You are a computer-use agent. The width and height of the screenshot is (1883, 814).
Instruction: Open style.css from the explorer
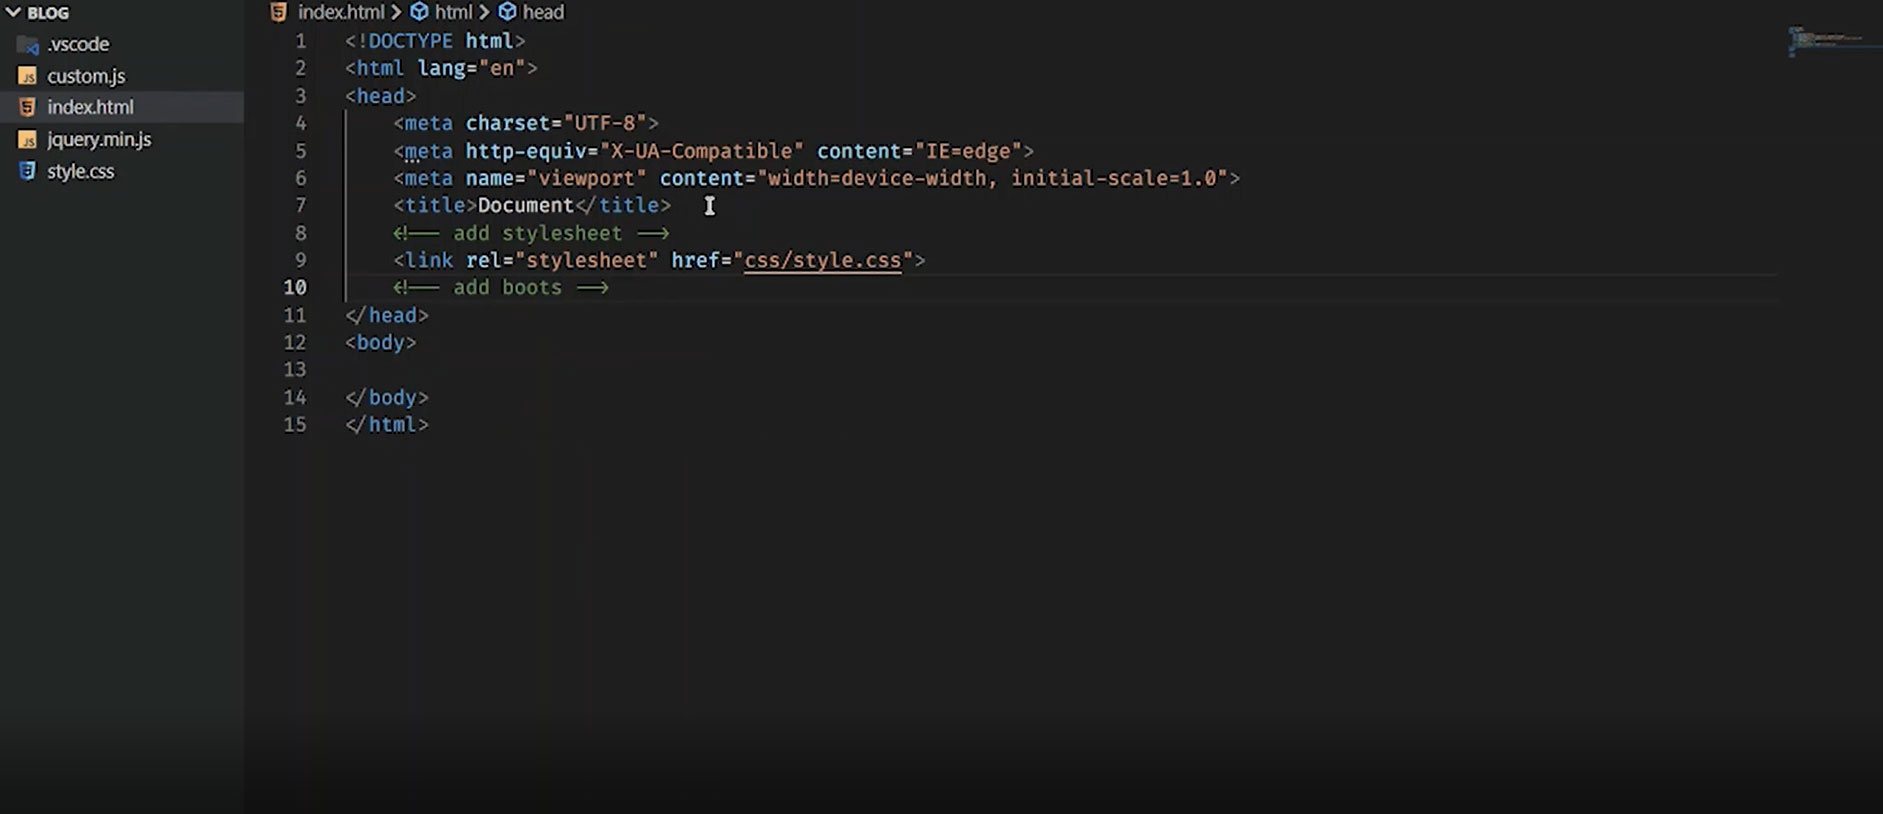coord(80,171)
